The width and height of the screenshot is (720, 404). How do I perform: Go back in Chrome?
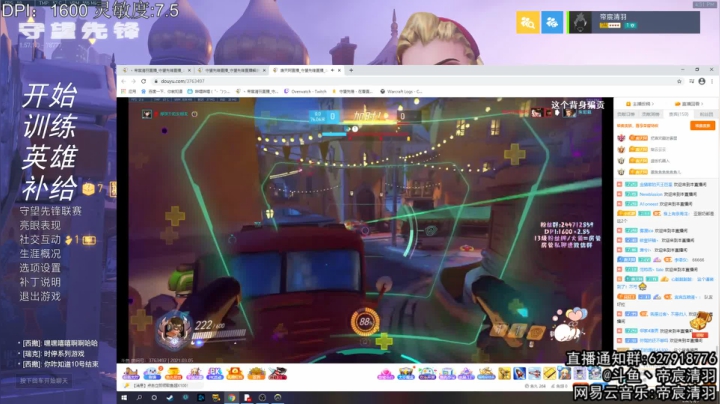pyautogui.click(x=124, y=81)
